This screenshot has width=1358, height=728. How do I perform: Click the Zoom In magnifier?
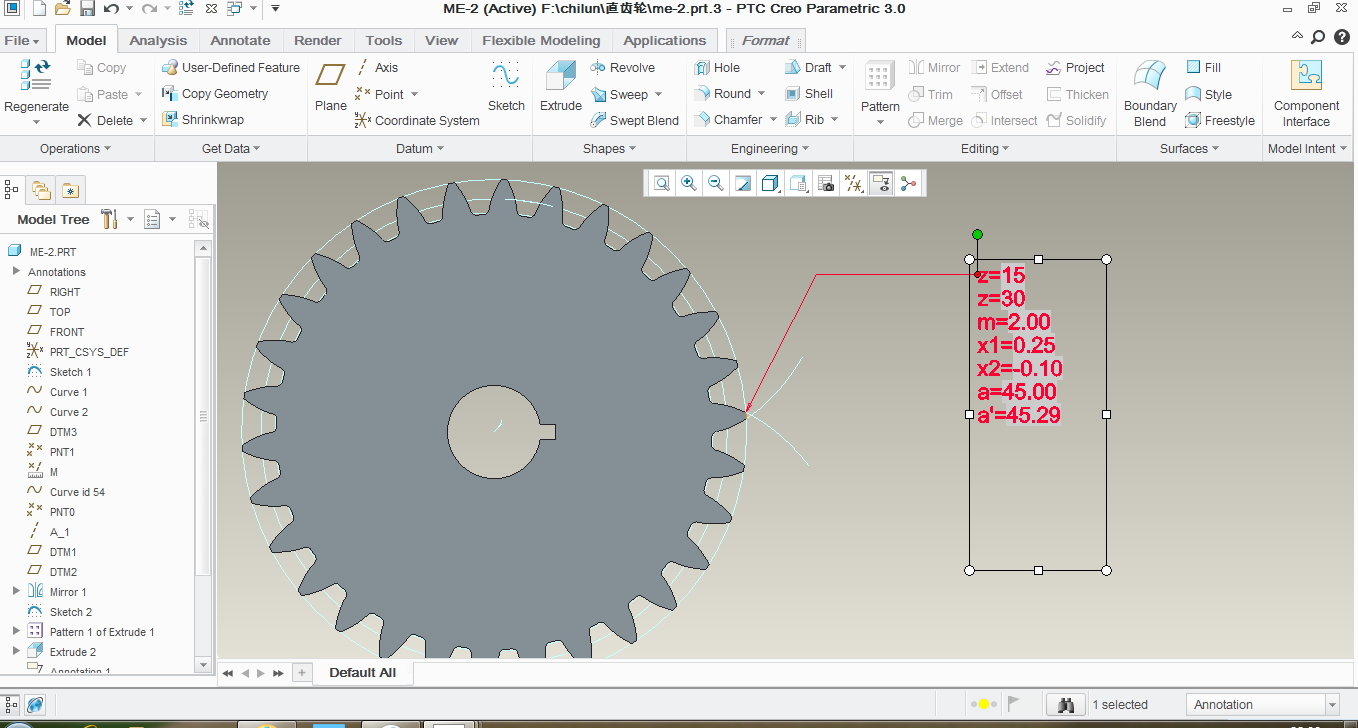[689, 183]
